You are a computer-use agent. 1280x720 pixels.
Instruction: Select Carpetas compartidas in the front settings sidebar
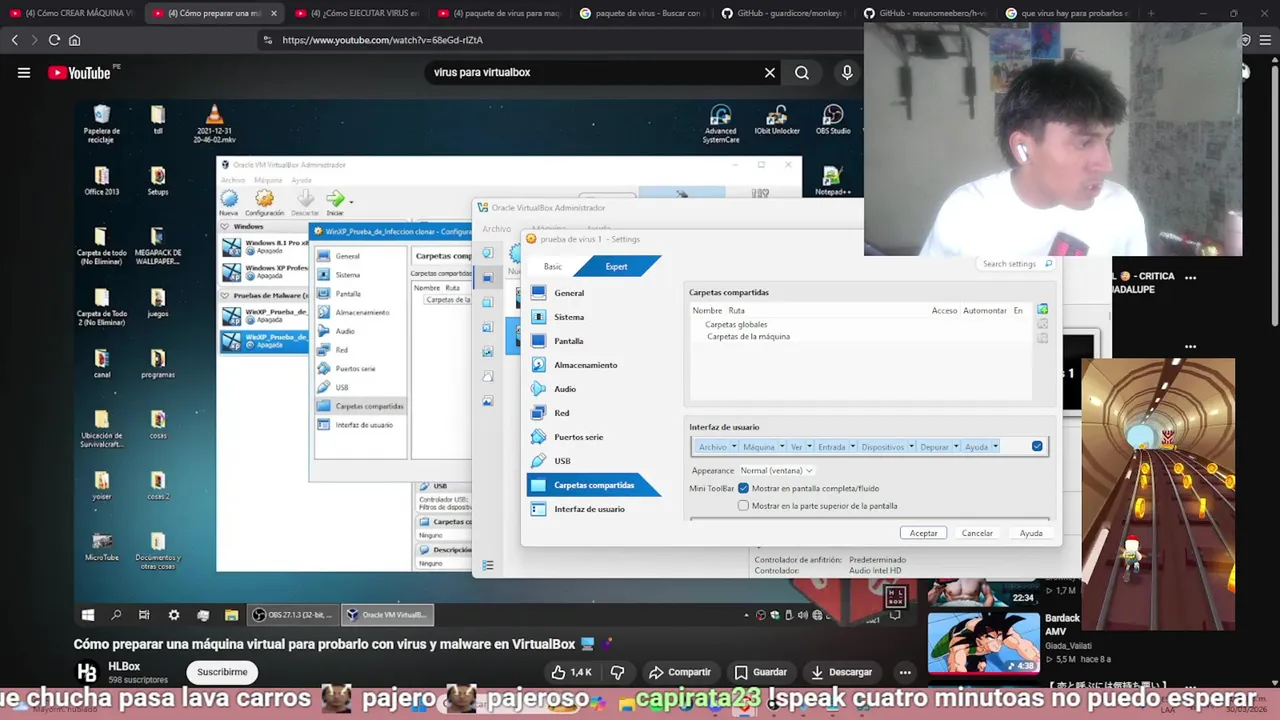point(592,485)
